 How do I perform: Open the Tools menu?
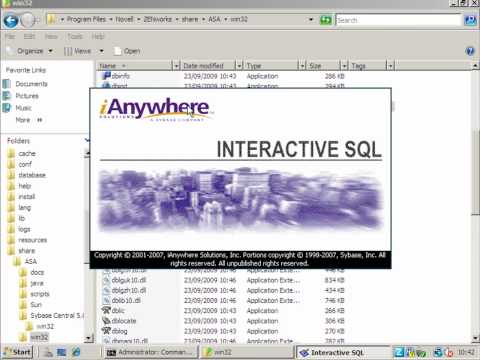point(75,36)
